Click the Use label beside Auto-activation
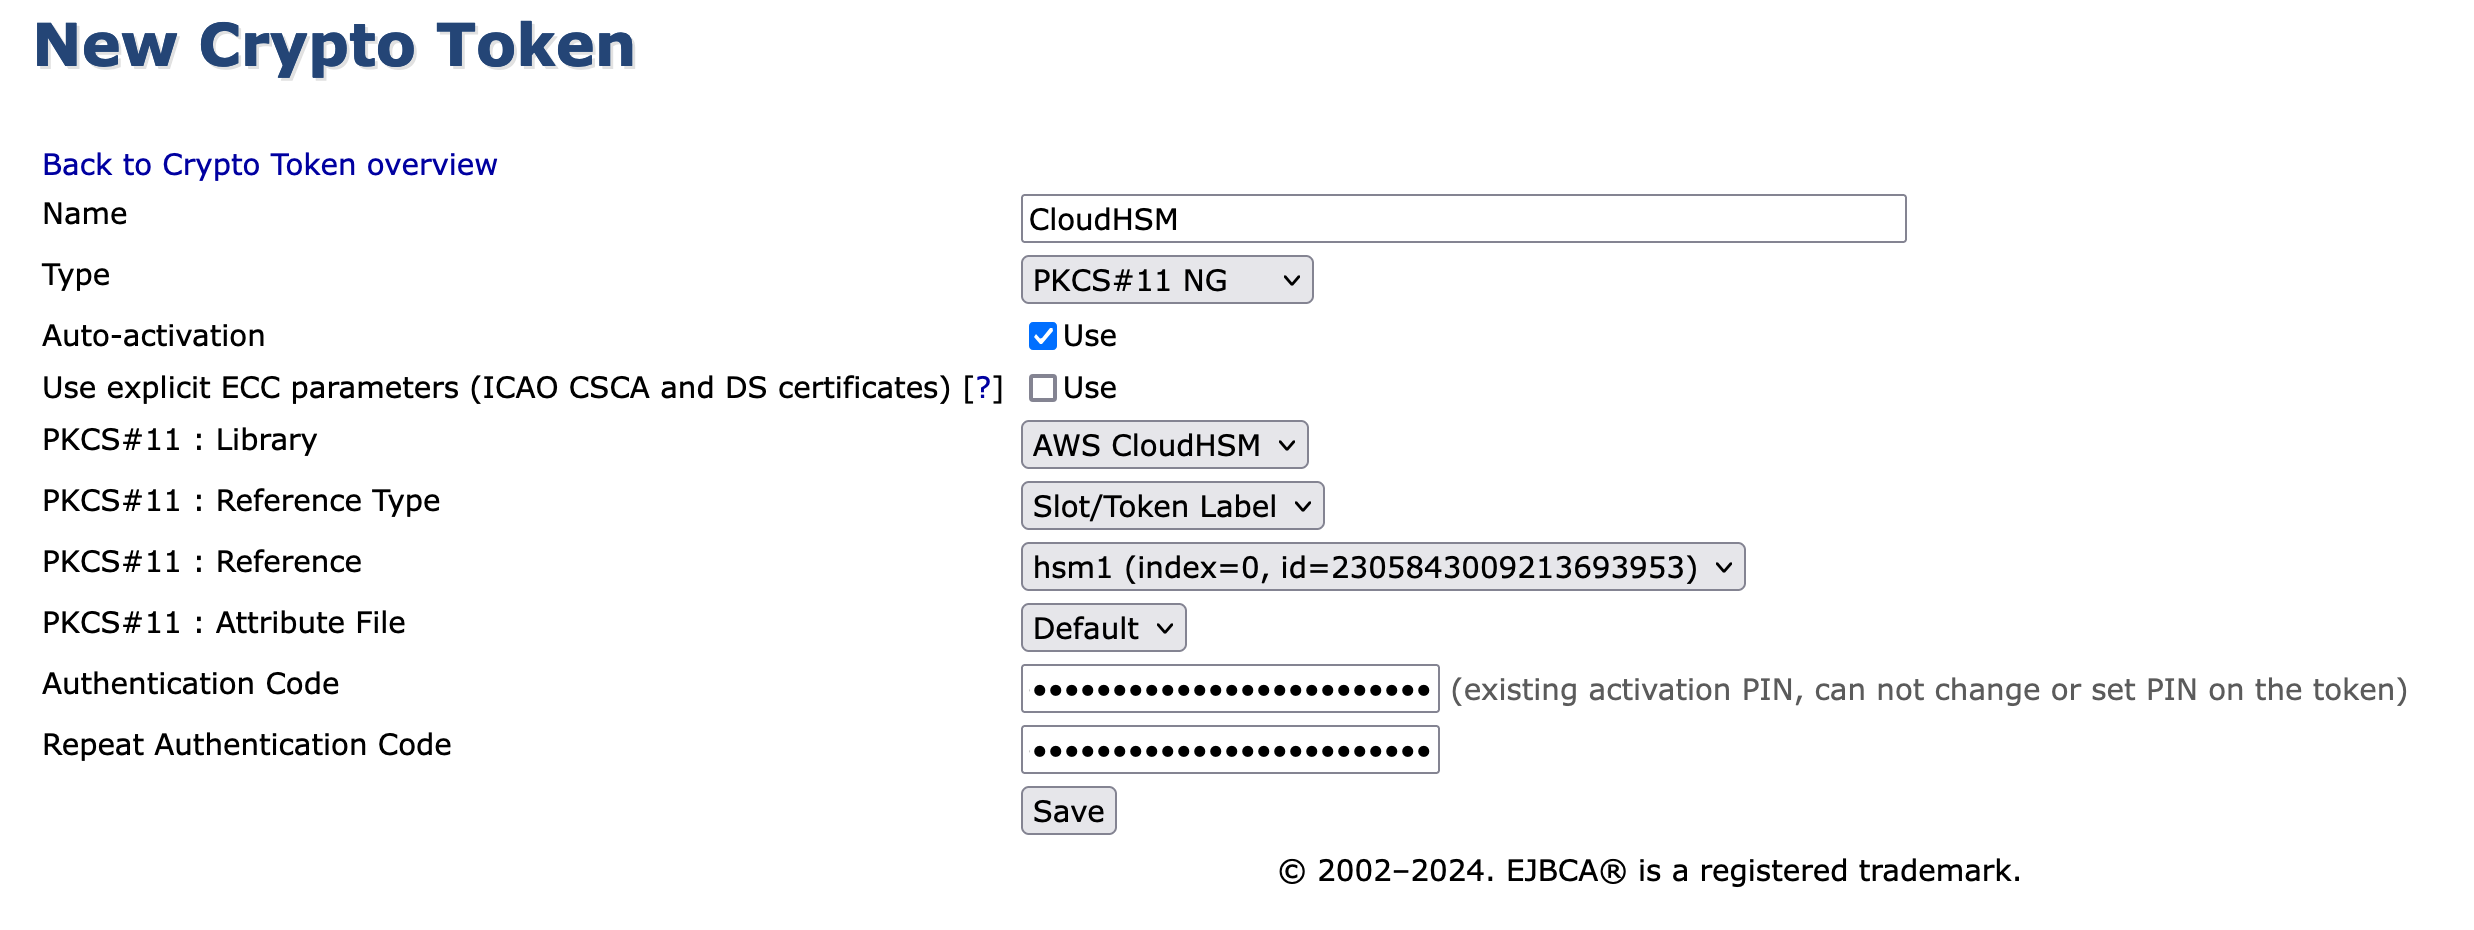This screenshot has width=2474, height=930. (1089, 336)
